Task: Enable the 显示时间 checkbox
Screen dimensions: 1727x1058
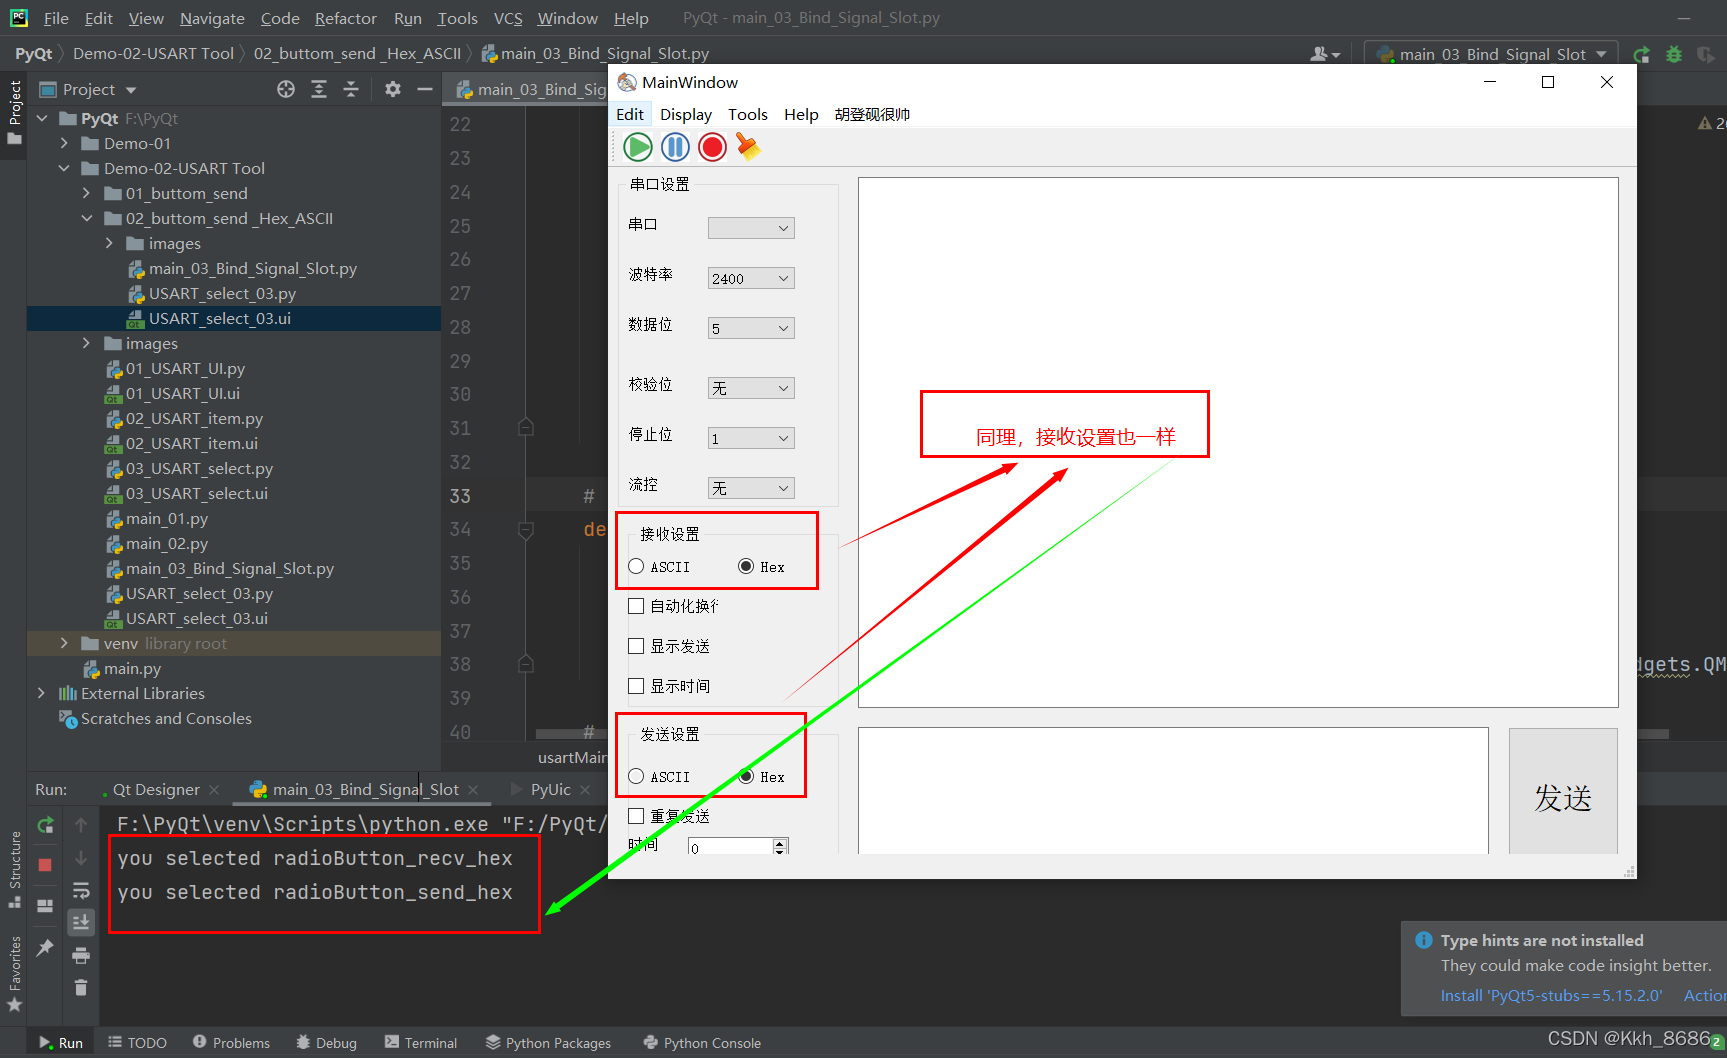Action: tap(636, 686)
